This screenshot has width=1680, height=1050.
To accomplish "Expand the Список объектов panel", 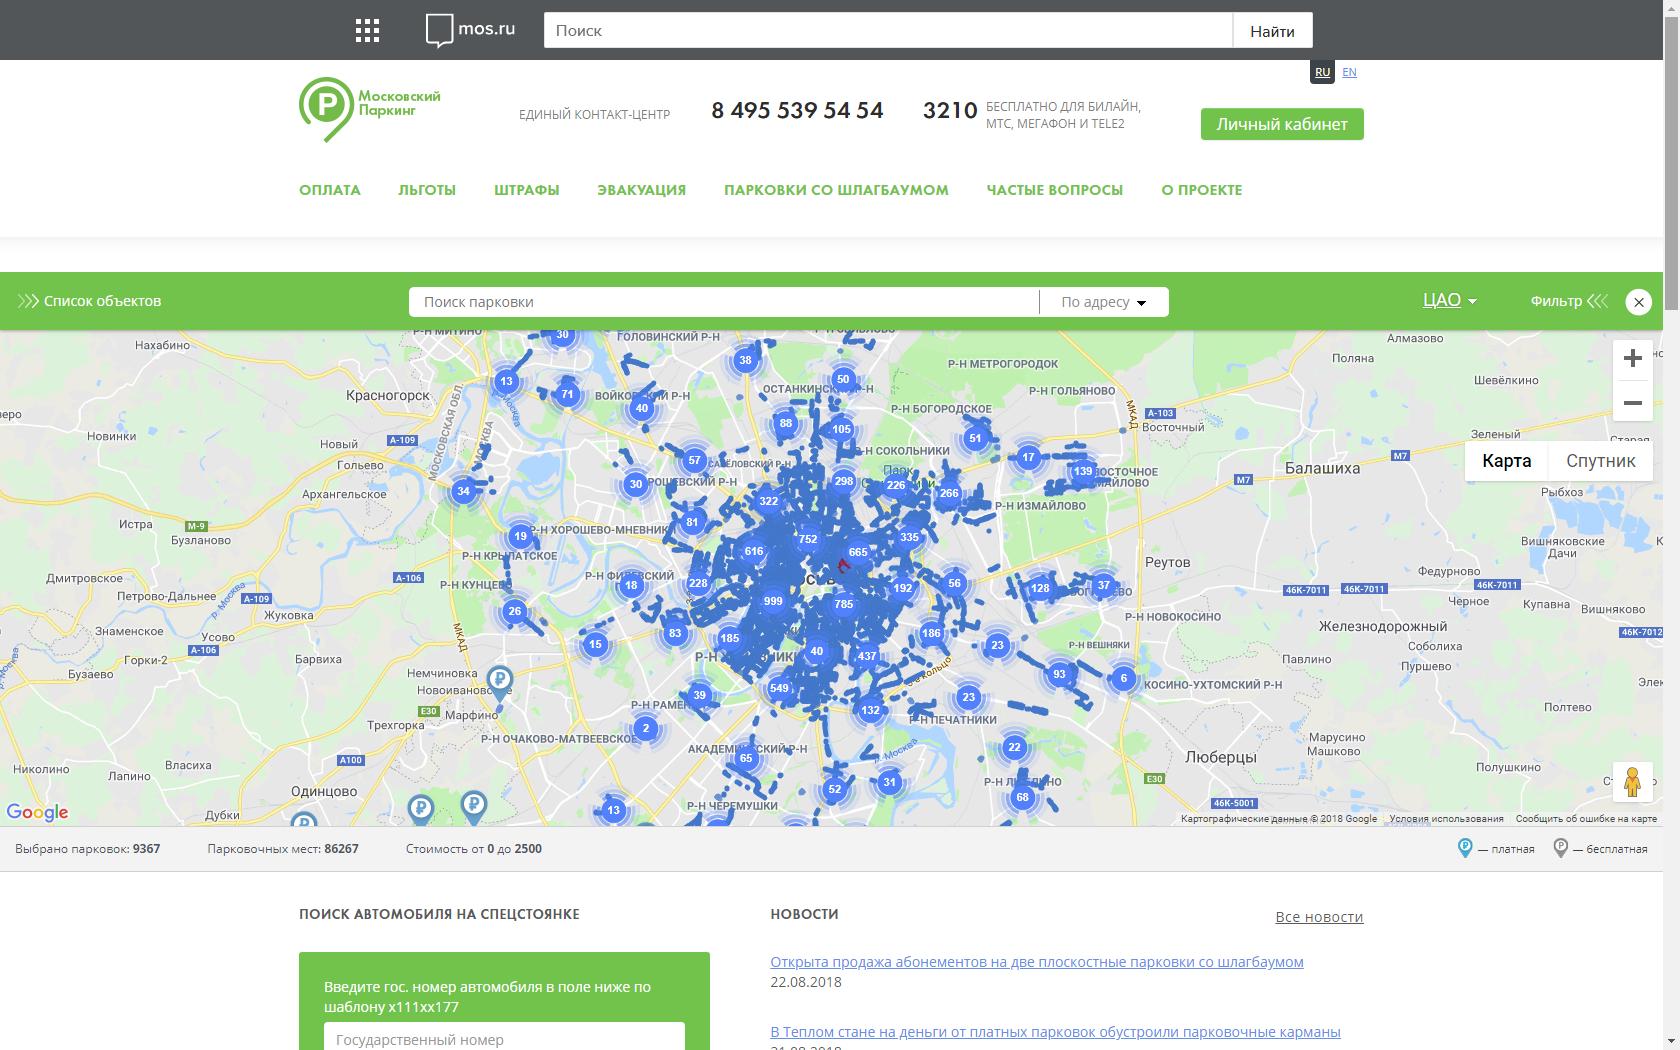I will pyautogui.click(x=90, y=301).
